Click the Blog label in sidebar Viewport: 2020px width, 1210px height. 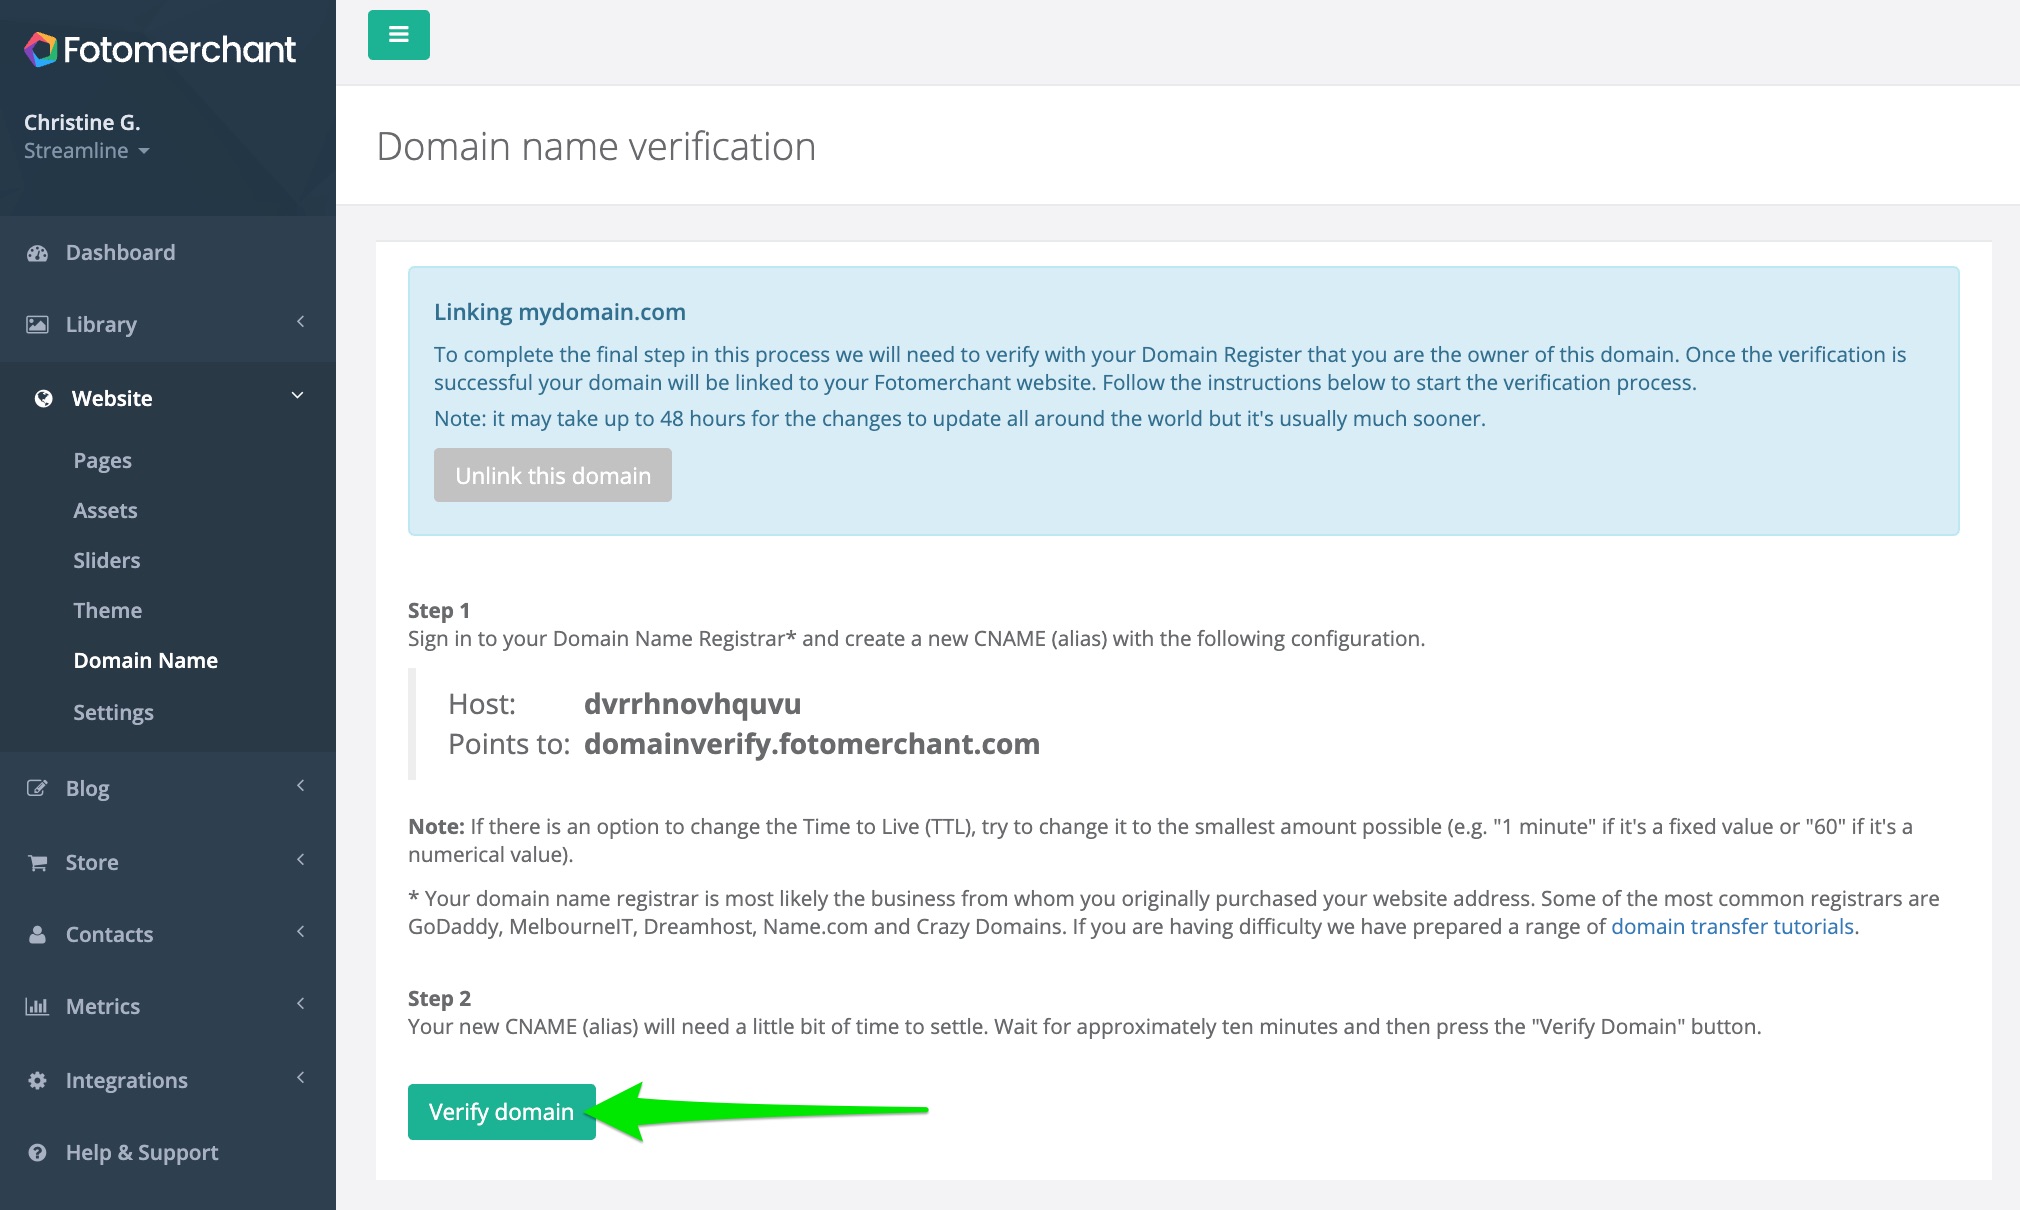(87, 789)
